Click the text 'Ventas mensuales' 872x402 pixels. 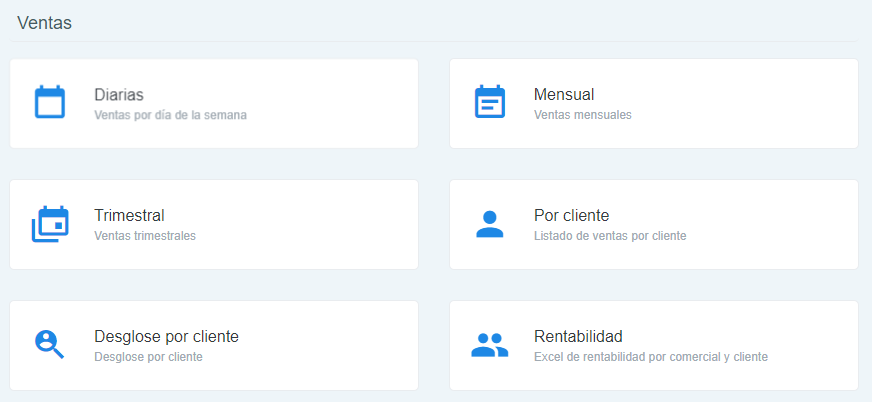coord(583,115)
